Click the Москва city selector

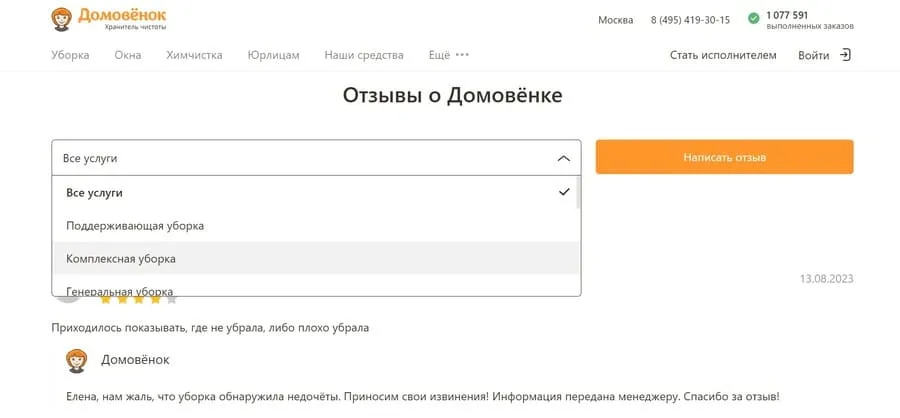(615, 20)
